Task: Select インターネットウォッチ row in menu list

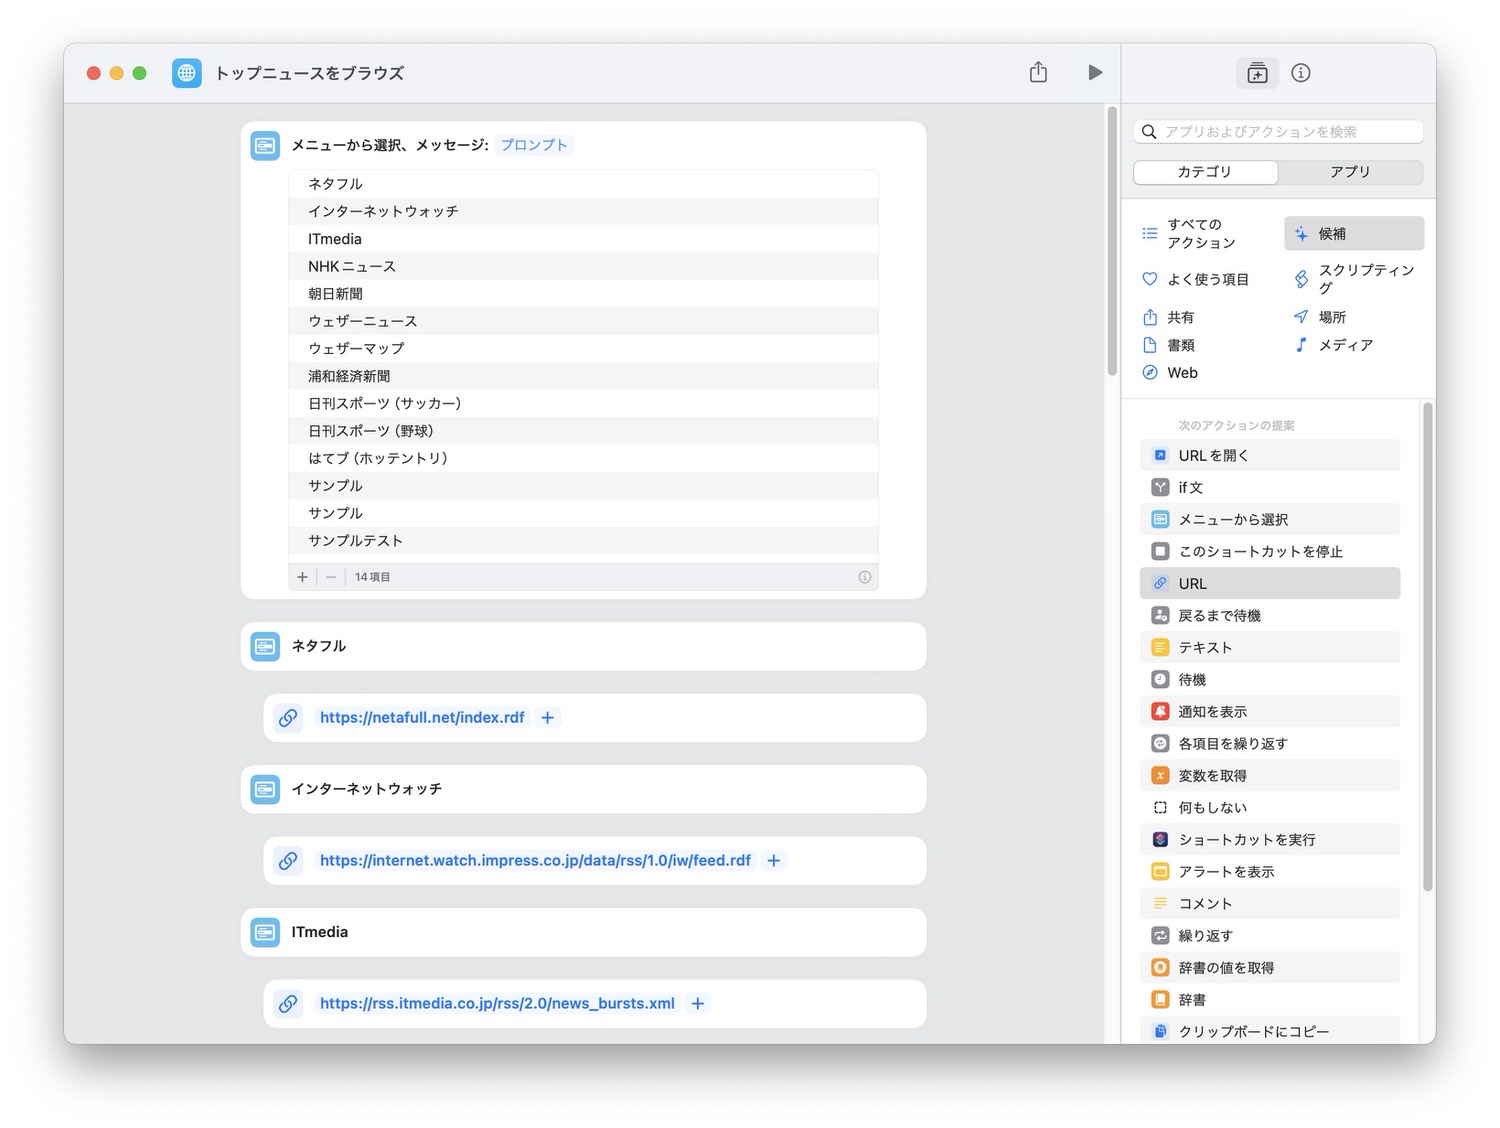Action: click(583, 211)
